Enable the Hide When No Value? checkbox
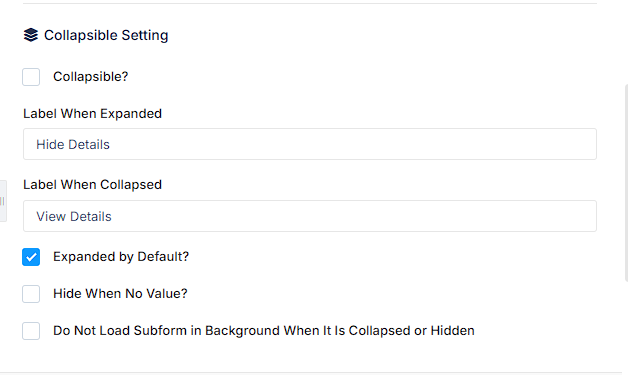The height and width of the screenshot is (375, 628). click(31, 294)
